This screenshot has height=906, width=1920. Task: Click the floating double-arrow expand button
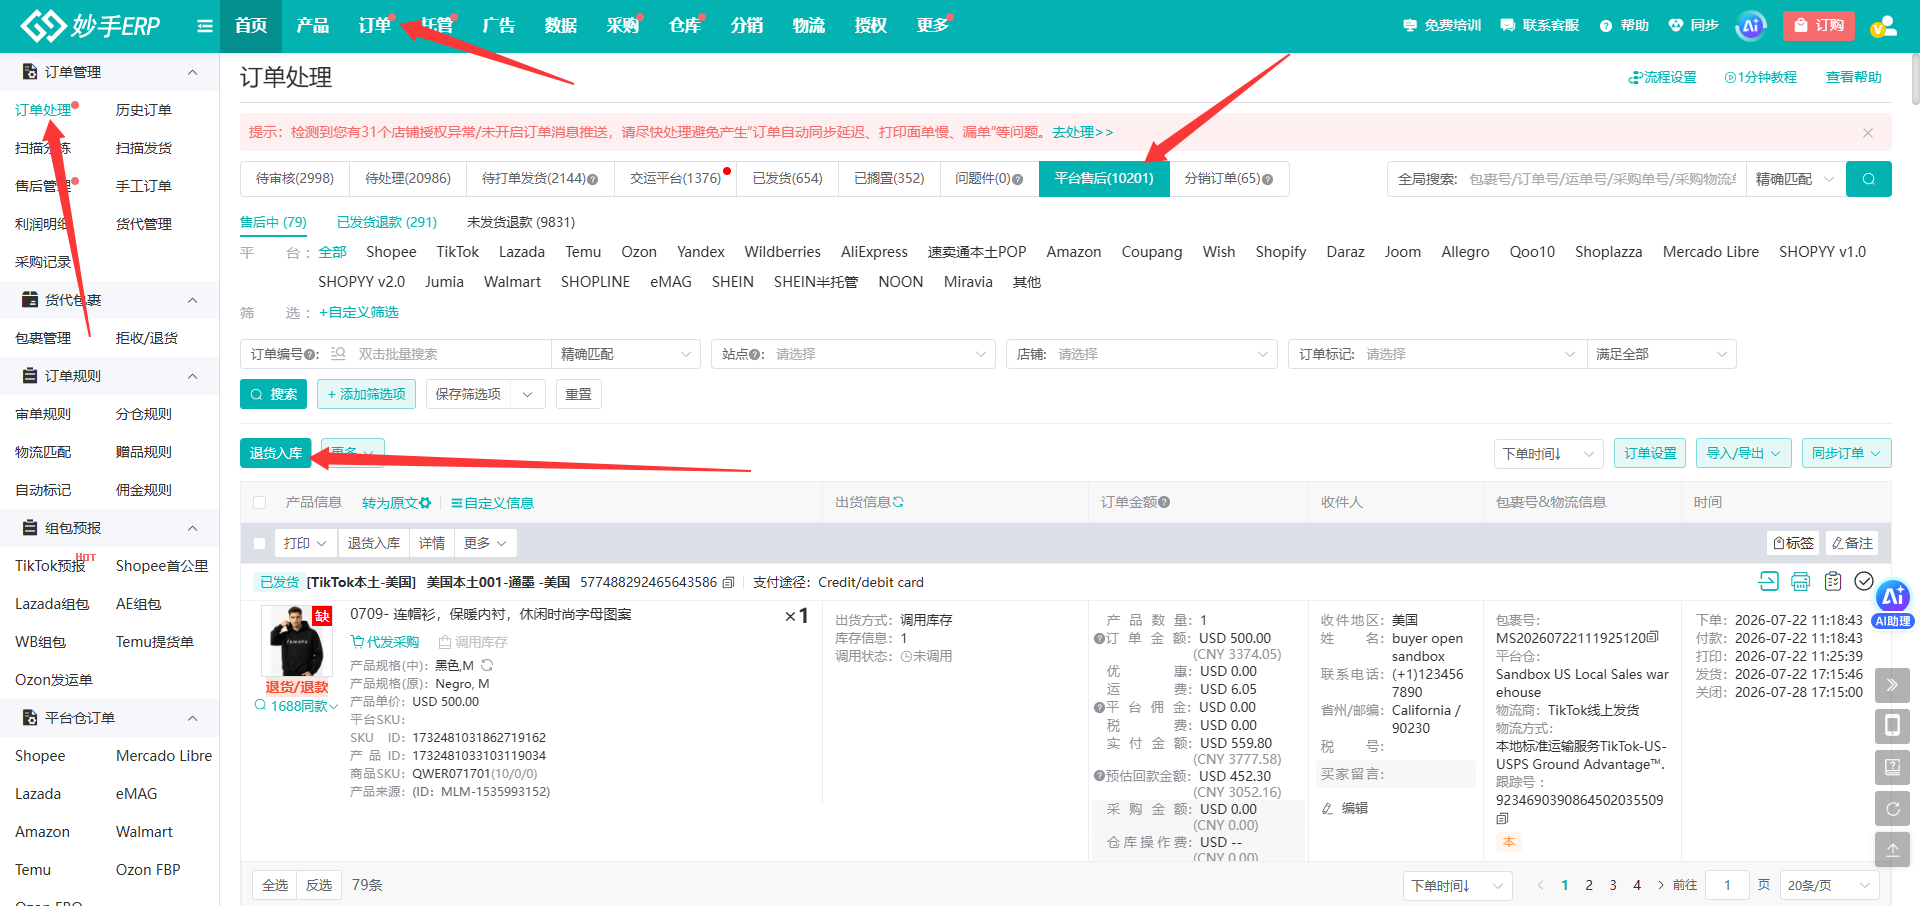(1892, 685)
